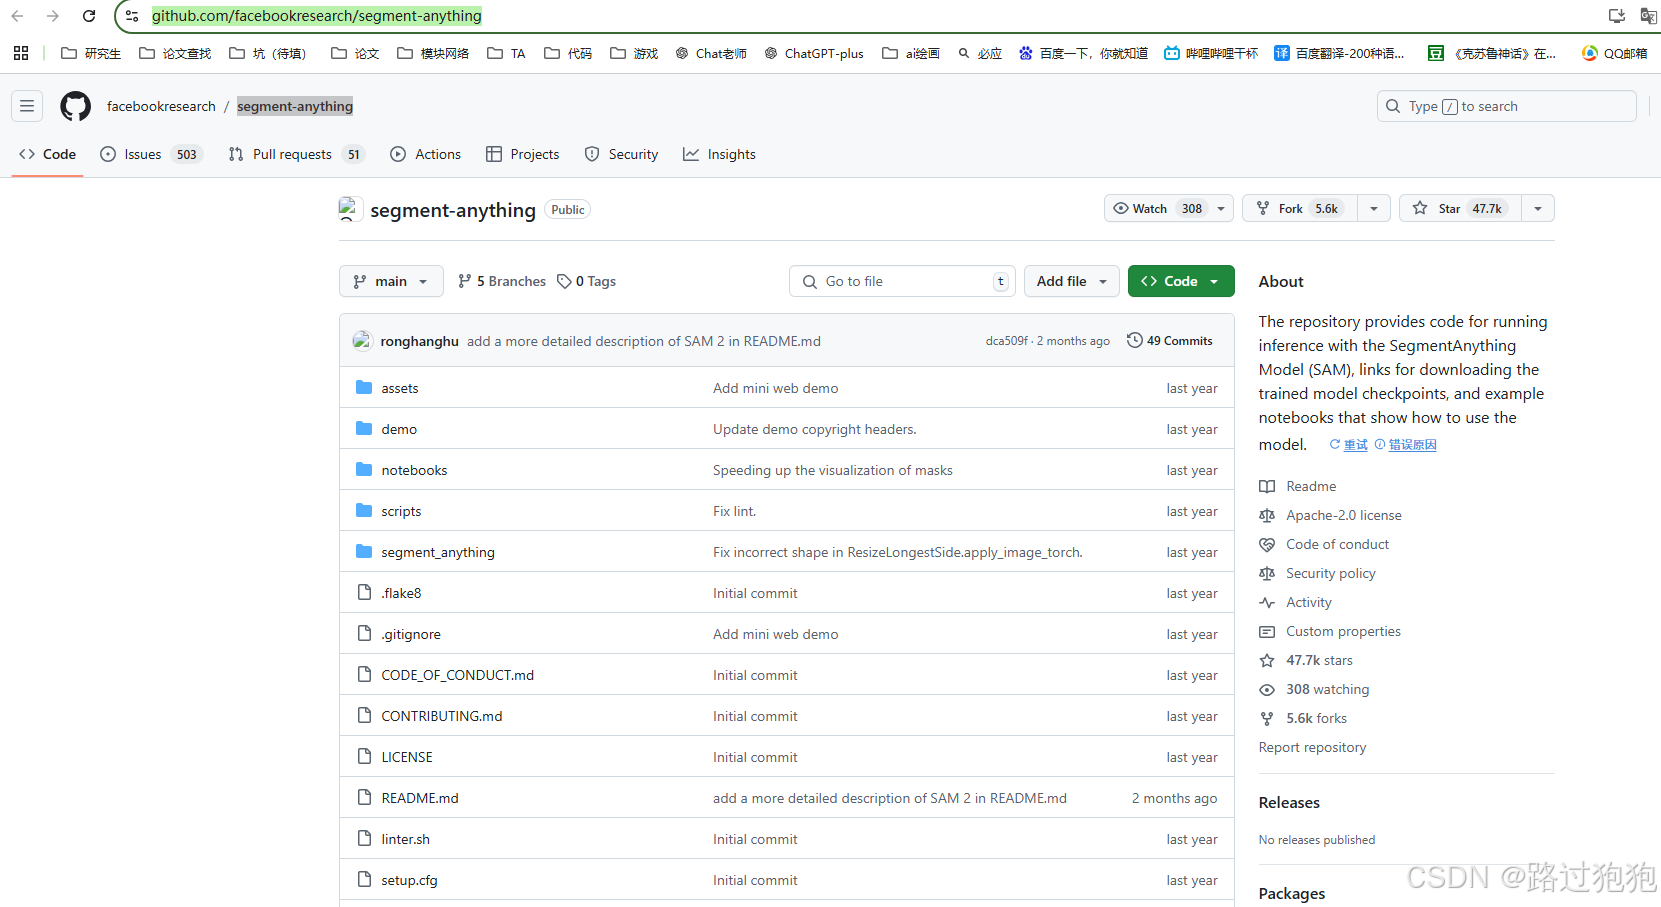Click the site info icon in the address bar
Screen dimensions: 1661x907
[132, 16]
